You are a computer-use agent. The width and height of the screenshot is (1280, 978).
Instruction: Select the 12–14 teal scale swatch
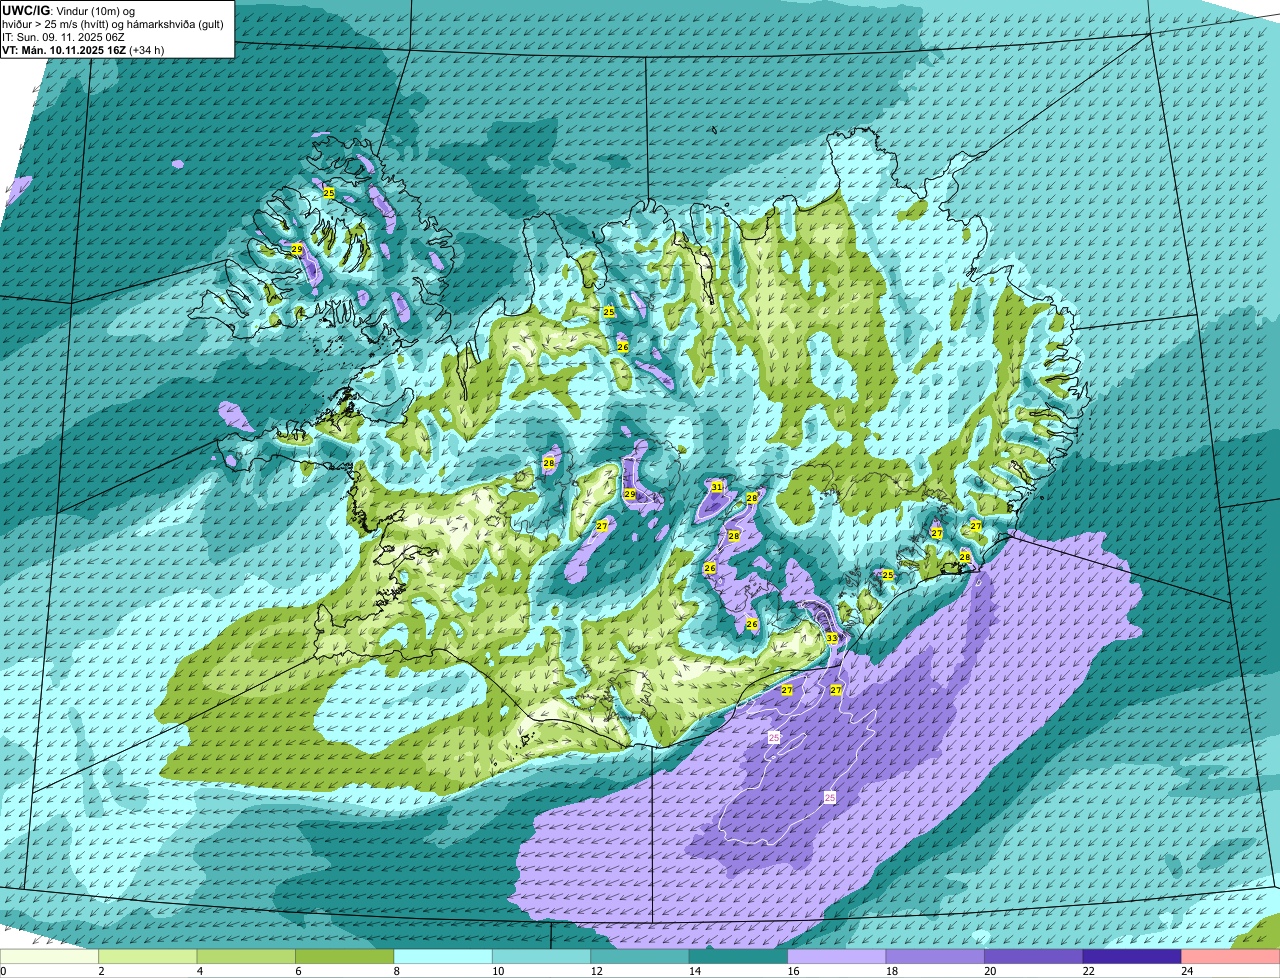(640, 956)
